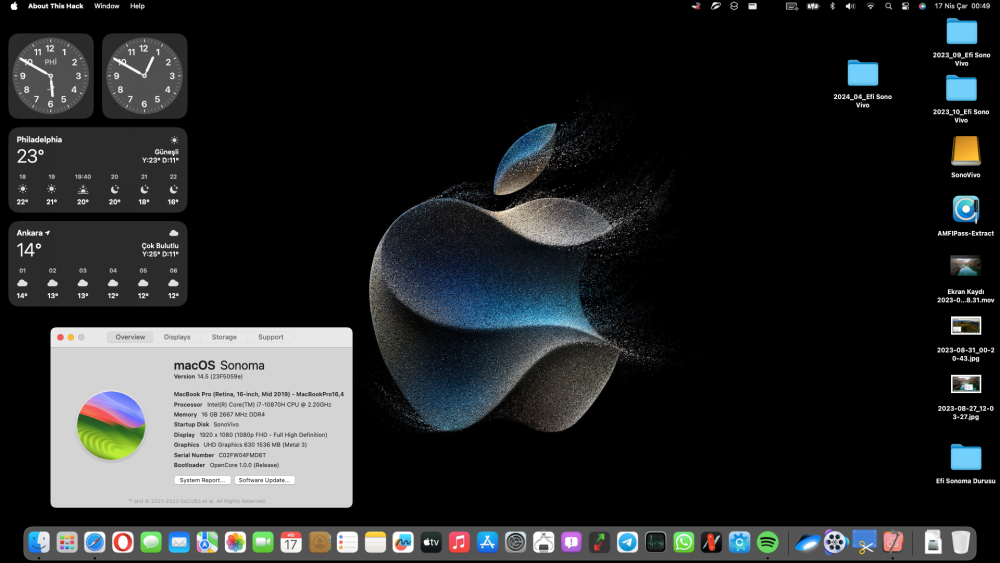Viewport: 1000px width, 563px height.
Task: Click the System Report button
Action: [x=202, y=480]
